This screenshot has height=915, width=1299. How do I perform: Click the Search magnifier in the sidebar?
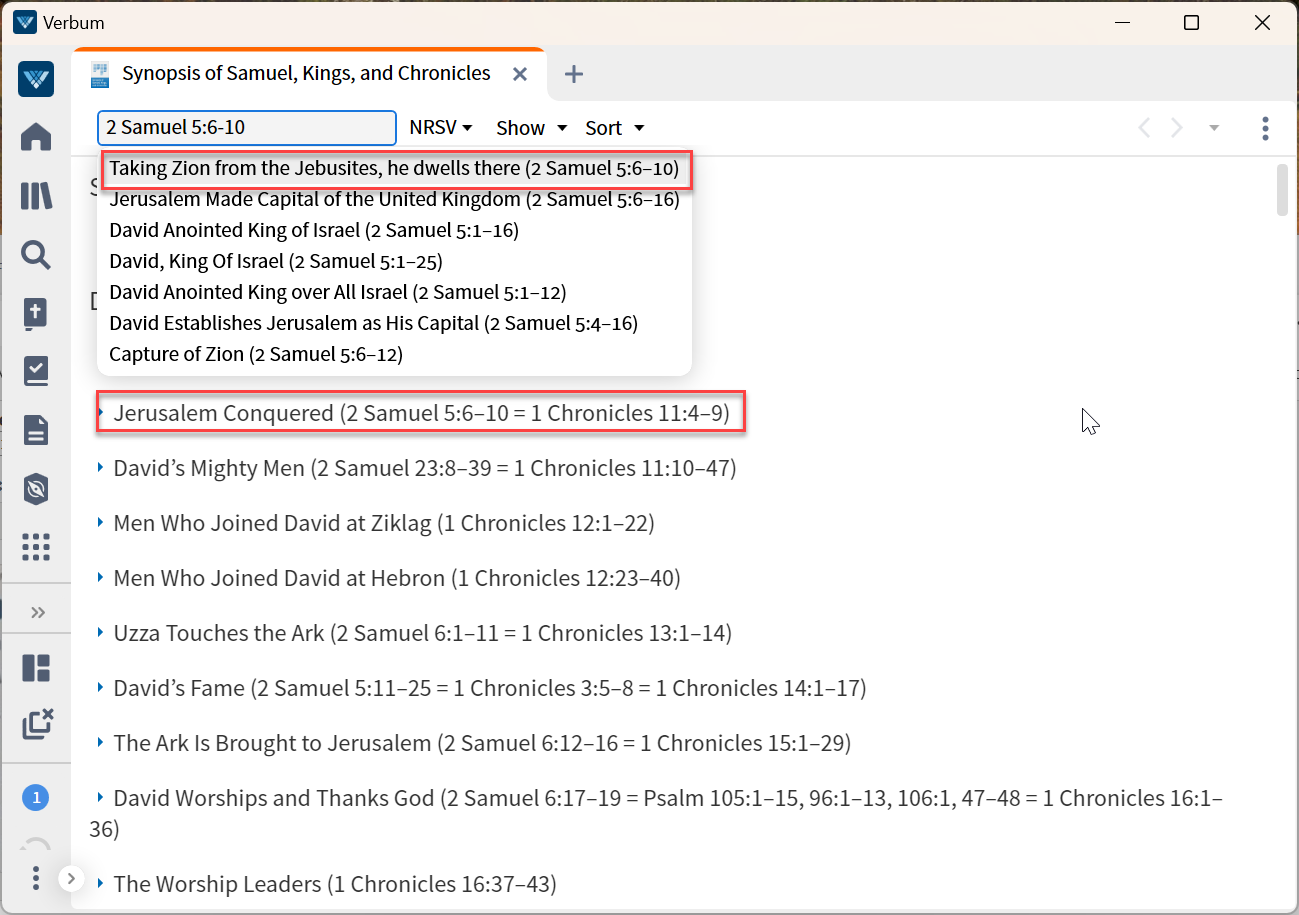(36, 255)
